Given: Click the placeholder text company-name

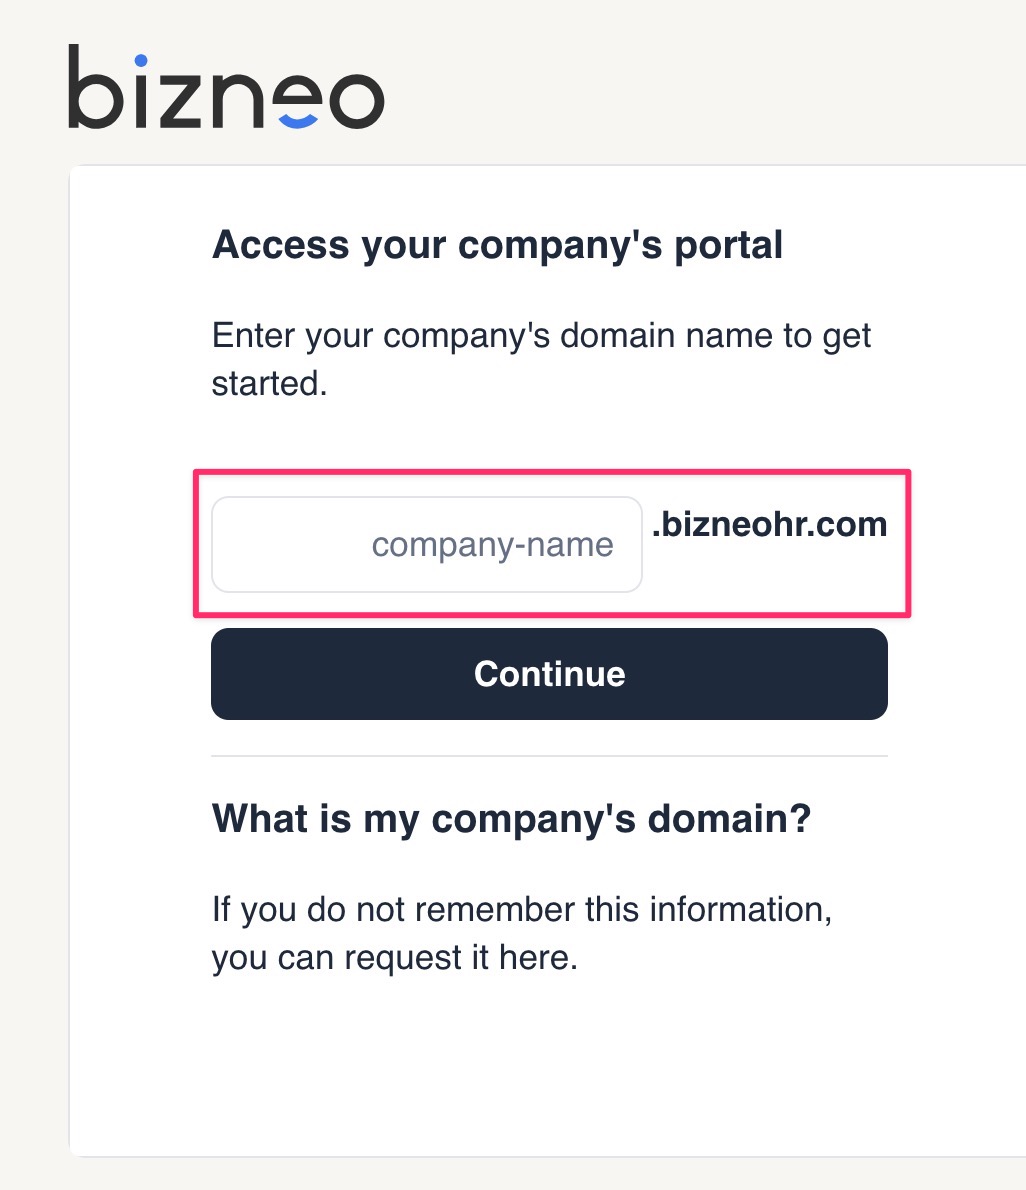Looking at the screenshot, I should (493, 545).
